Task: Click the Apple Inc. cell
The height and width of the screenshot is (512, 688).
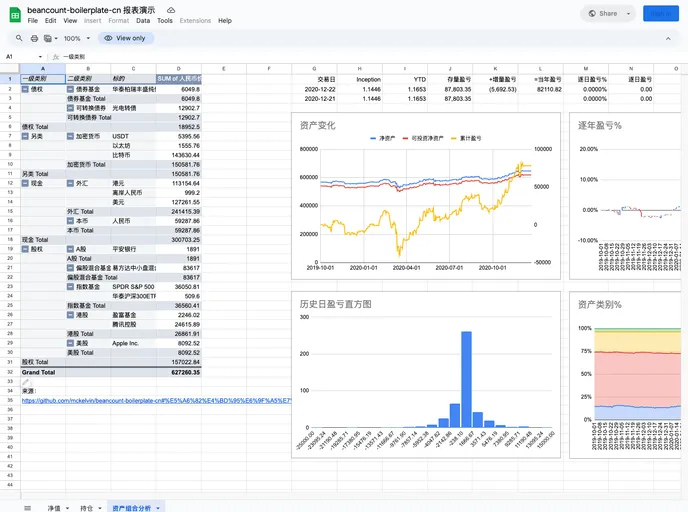Action: tap(133, 344)
